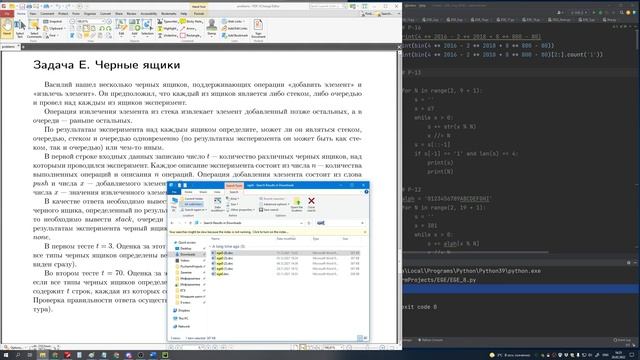Open the Stamp tool
The height and width of the screenshot is (360, 640).
(211, 29)
